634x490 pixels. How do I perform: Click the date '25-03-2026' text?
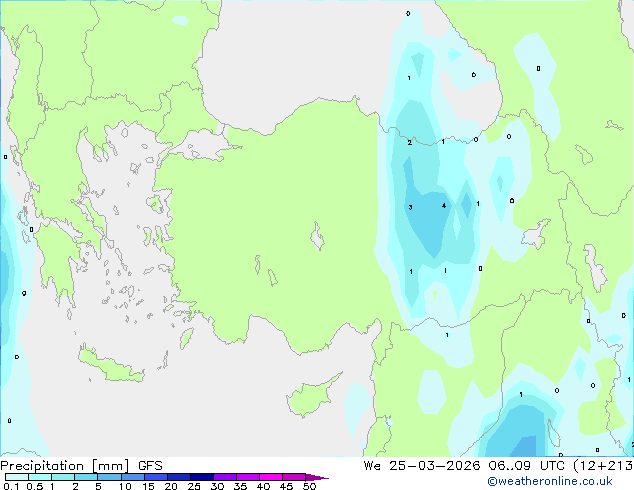click(435, 466)
